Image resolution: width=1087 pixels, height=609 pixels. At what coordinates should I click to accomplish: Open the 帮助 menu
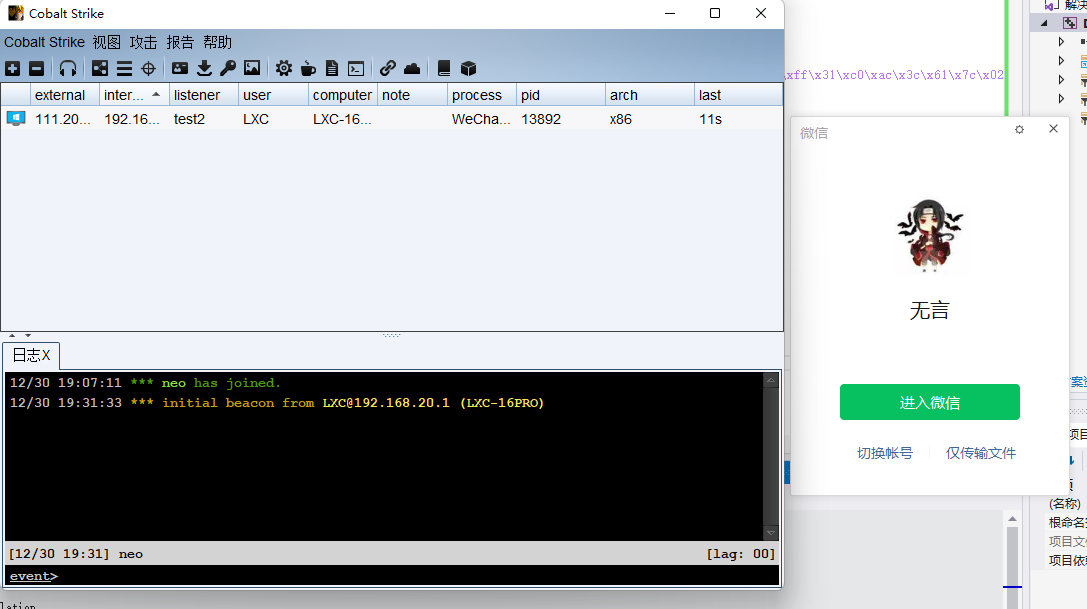[218, 42]
